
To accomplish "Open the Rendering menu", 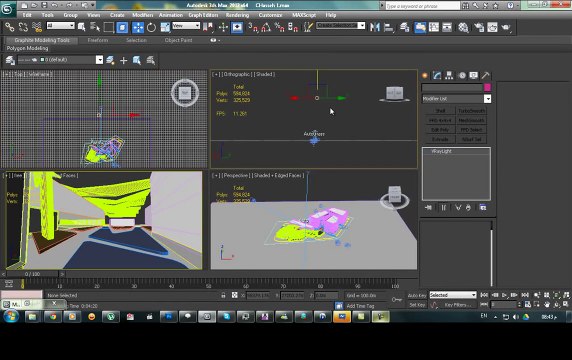I will click(x=237, y=15).
